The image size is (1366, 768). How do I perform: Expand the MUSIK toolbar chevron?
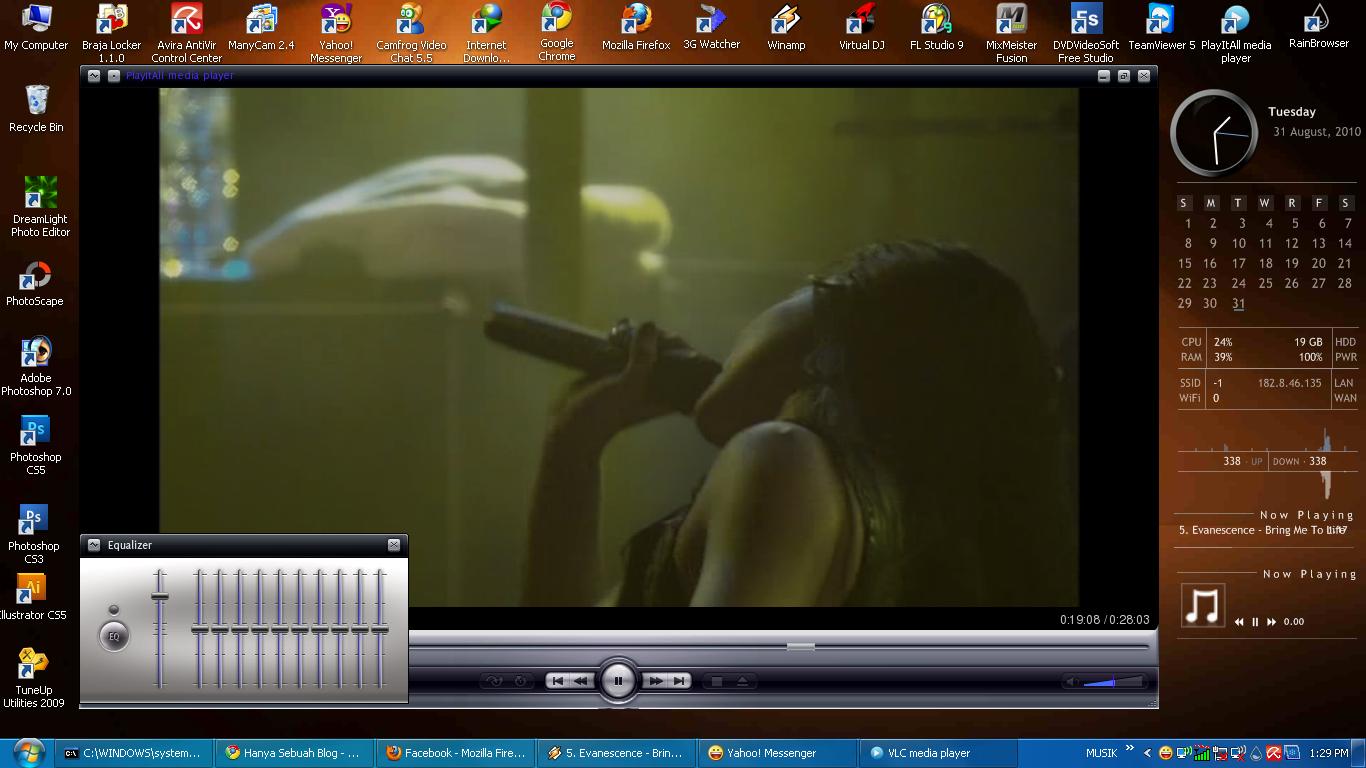pyautogui.click(x=1130, y=748)
